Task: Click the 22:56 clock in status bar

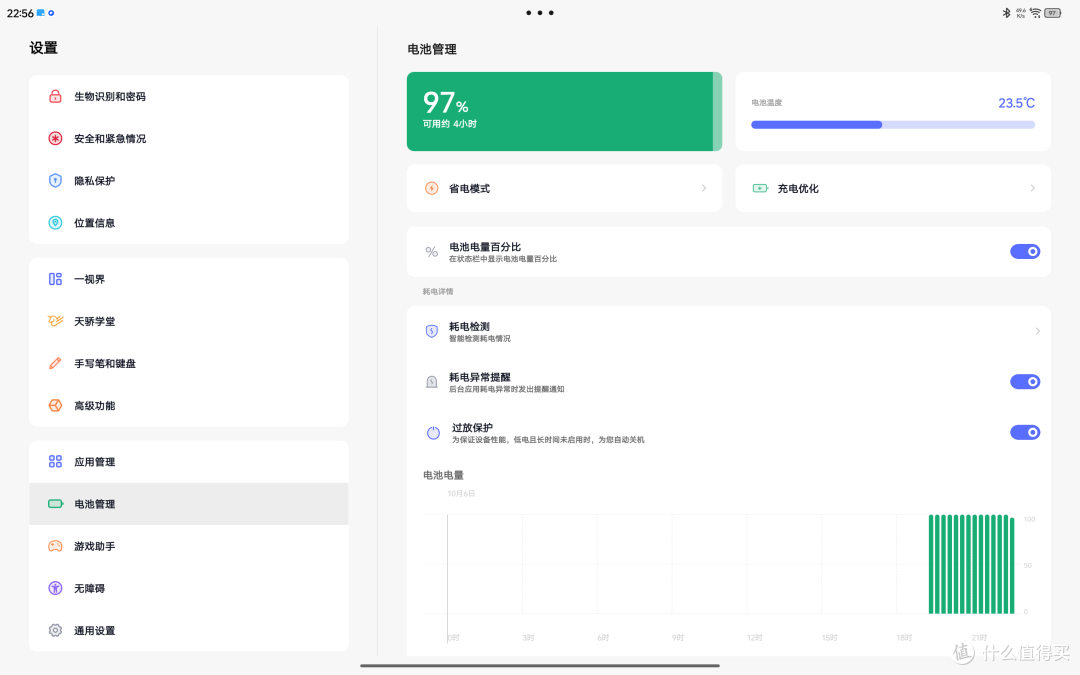Action: point(20,13)
